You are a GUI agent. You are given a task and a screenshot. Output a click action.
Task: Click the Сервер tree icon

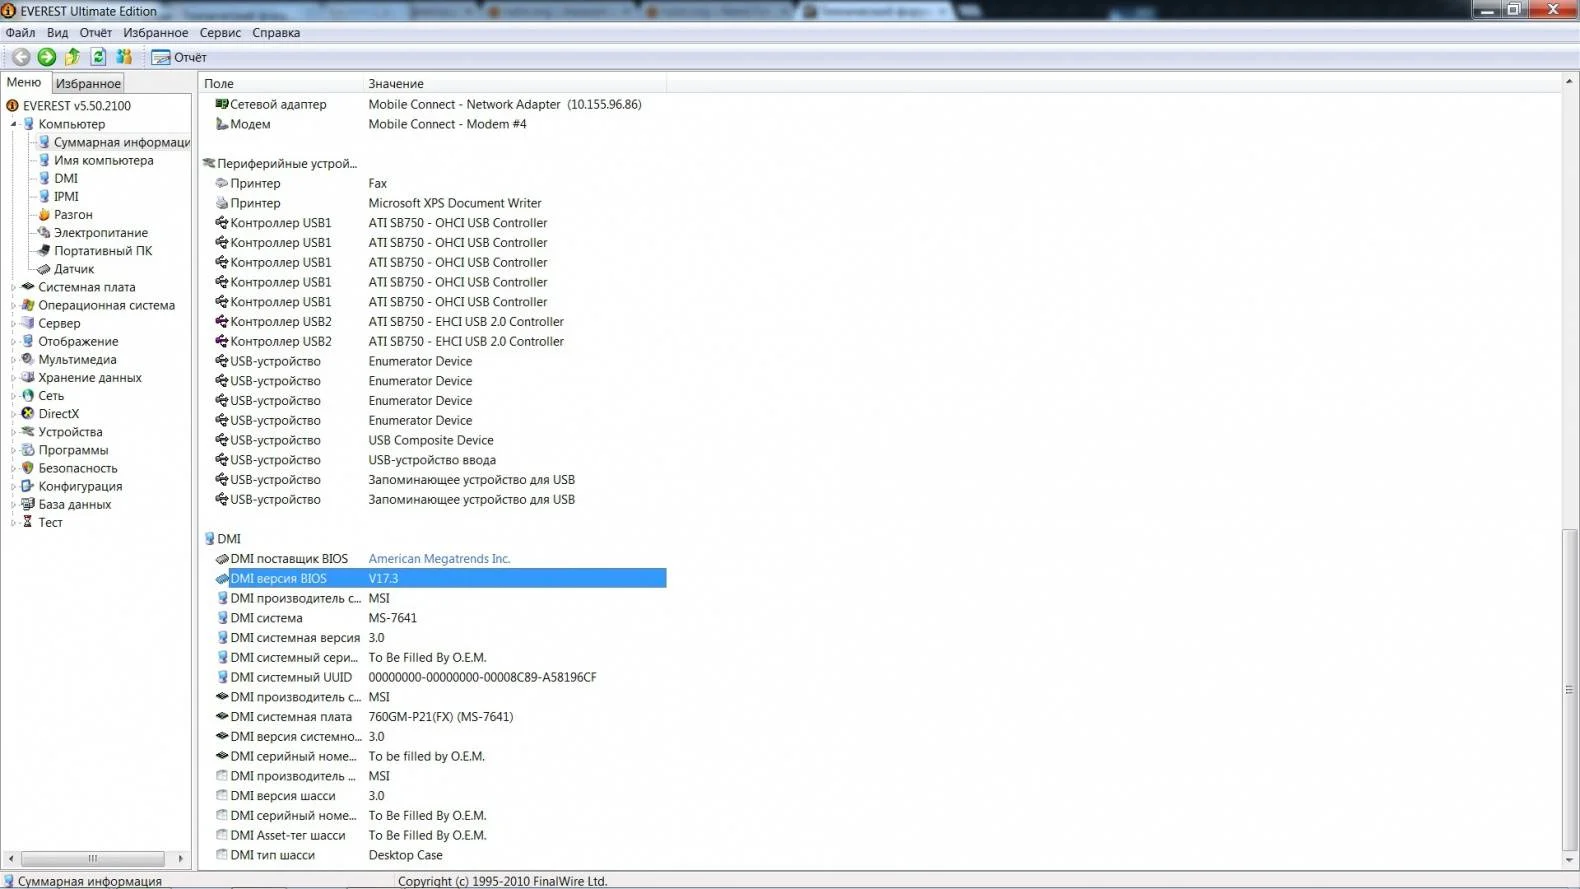pyautogui.click(x=28, y=323)
